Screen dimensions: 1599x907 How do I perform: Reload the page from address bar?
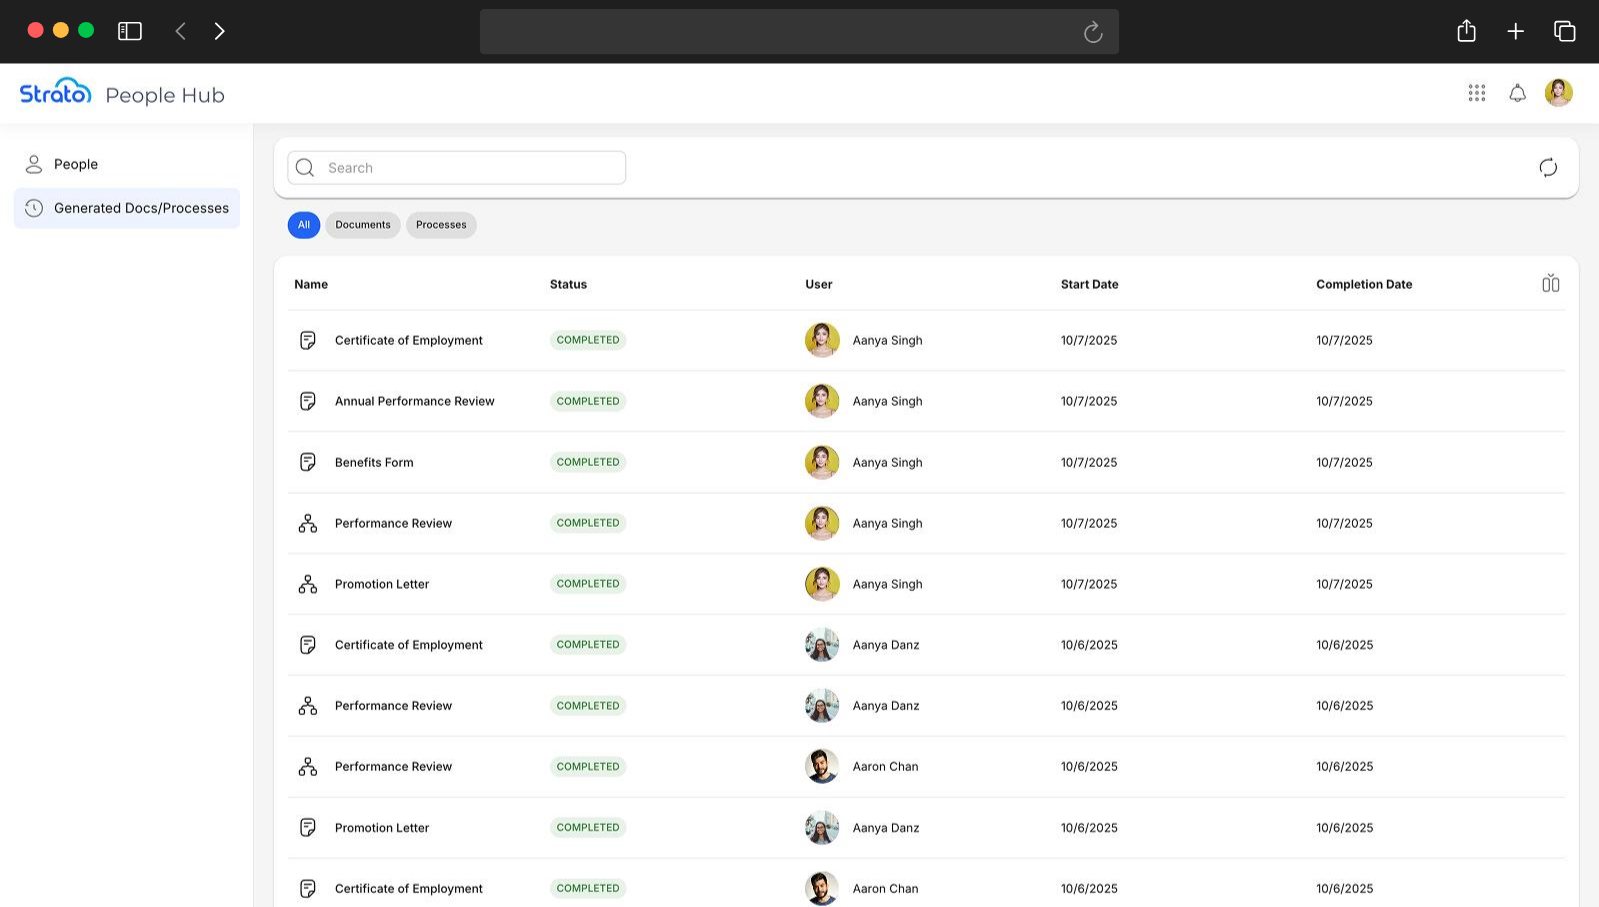(1093, 32)
